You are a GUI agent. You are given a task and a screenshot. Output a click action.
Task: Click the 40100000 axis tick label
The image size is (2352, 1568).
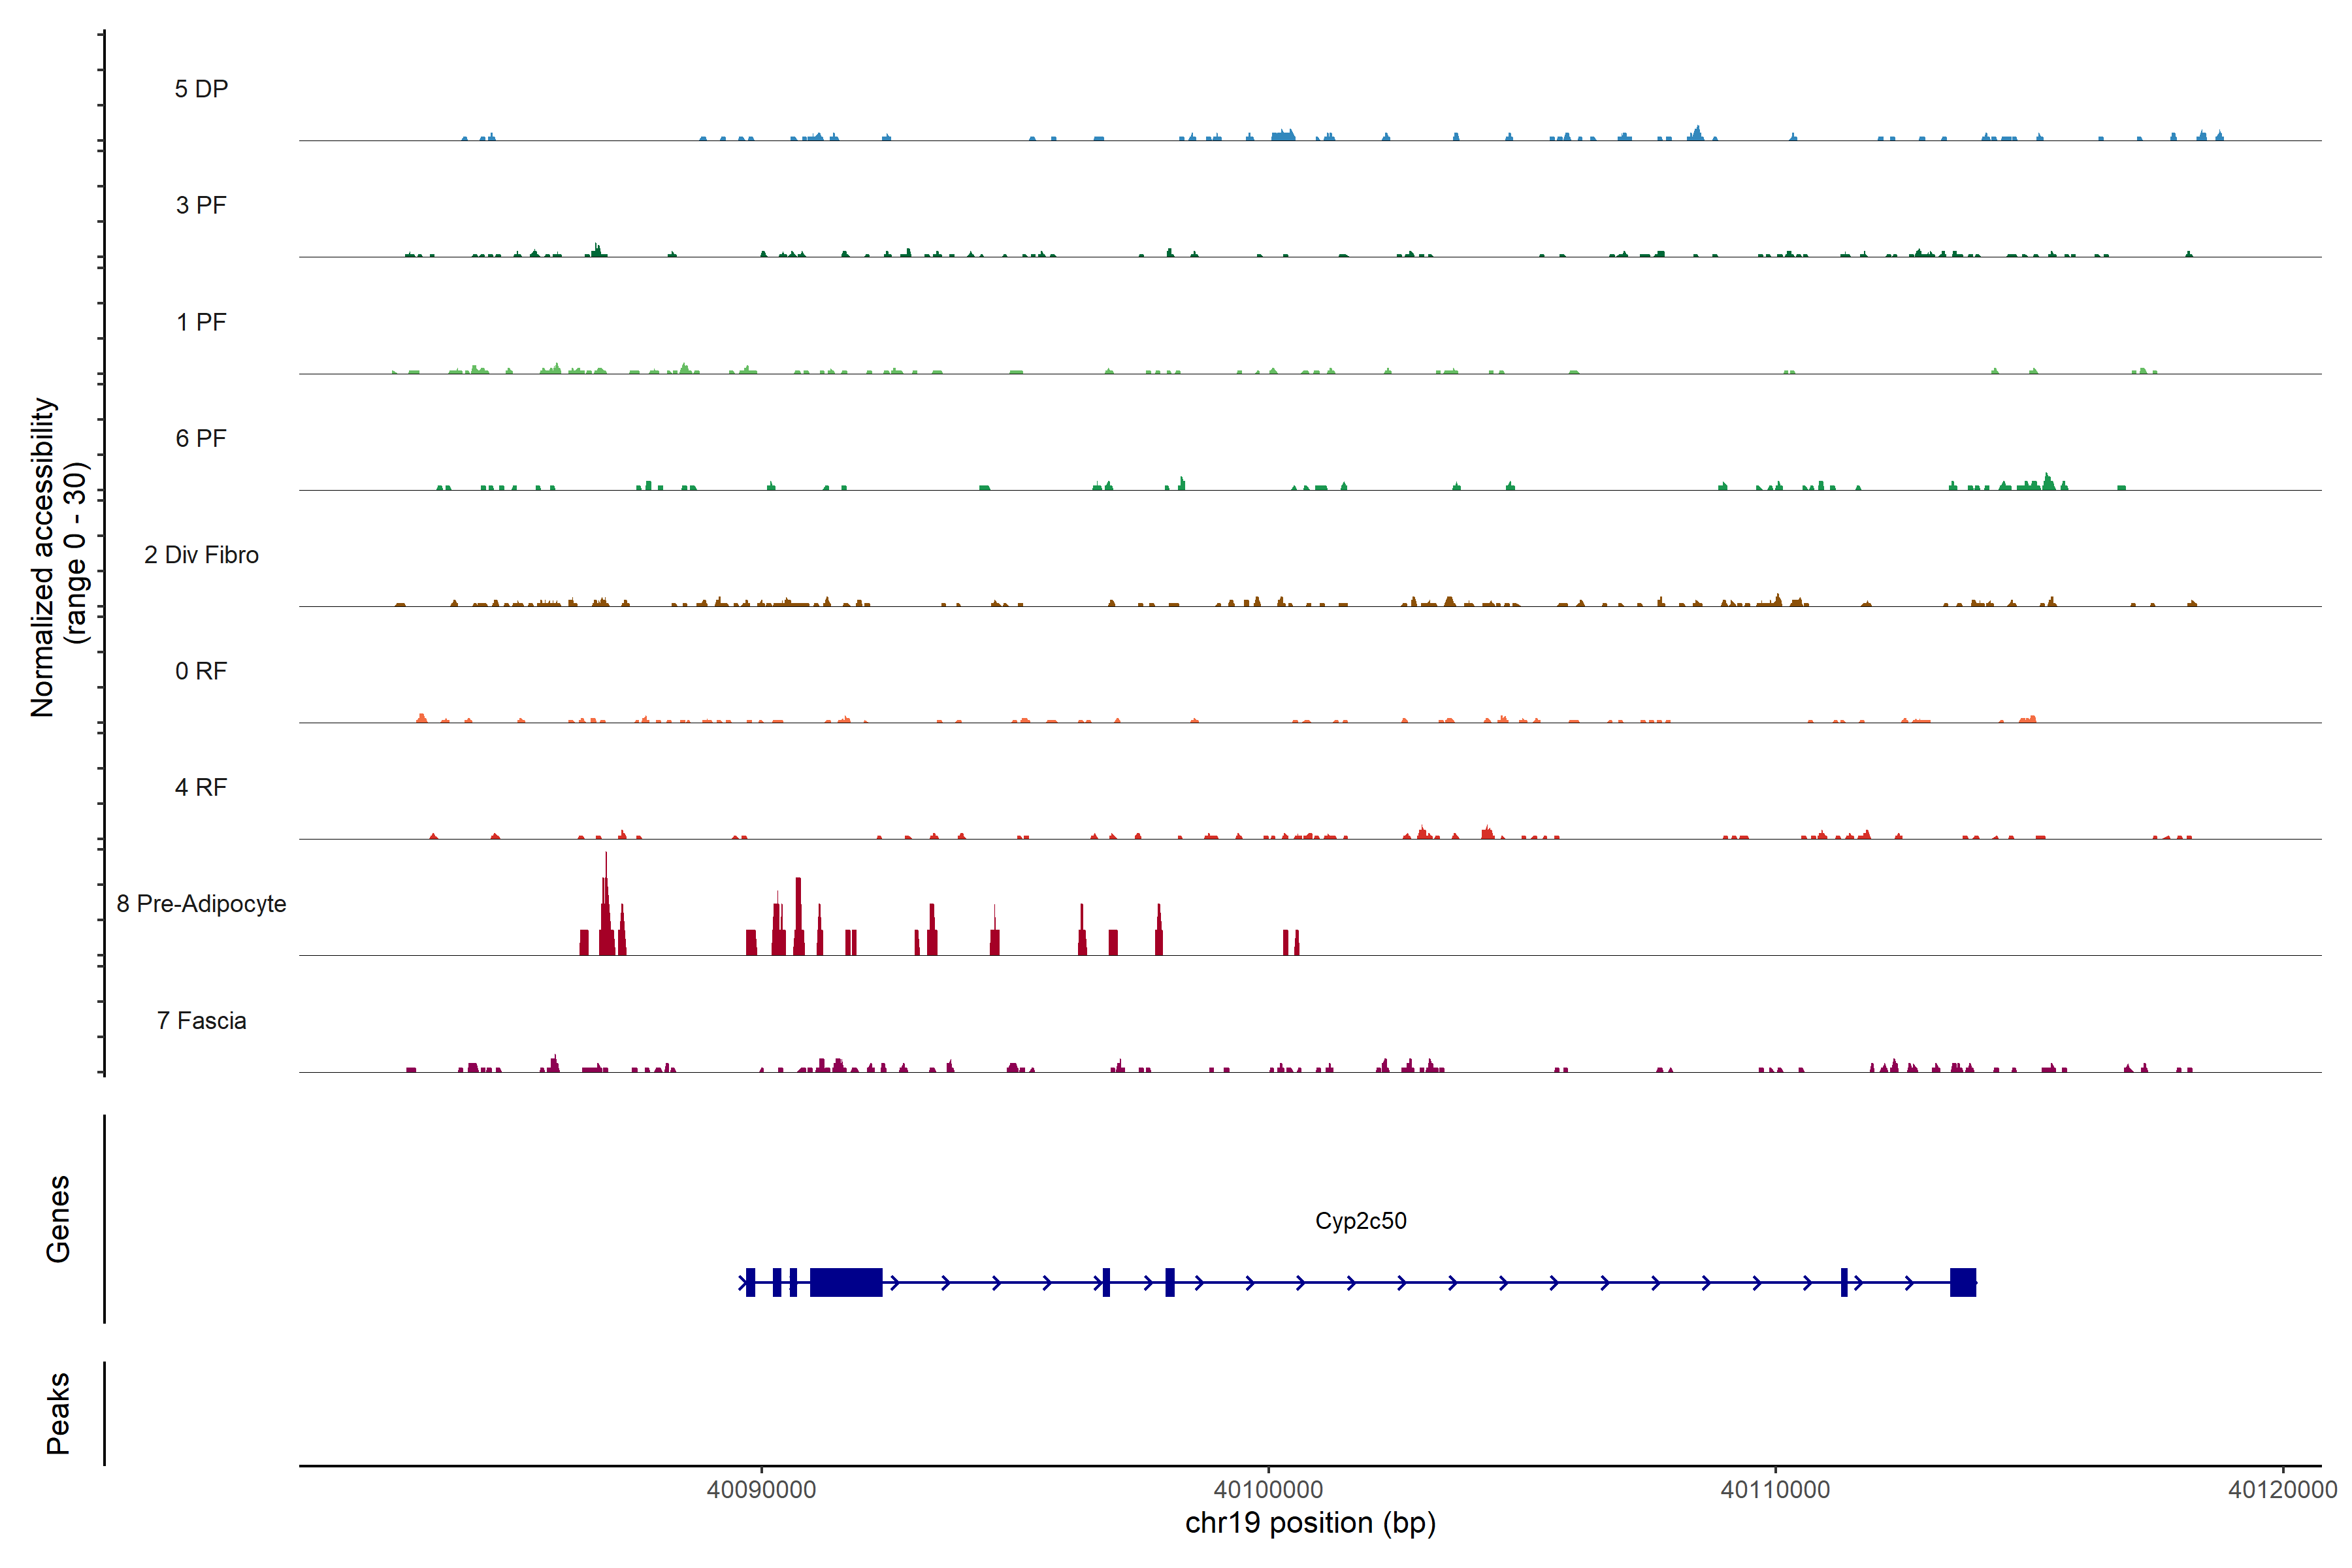click(x=1268, y=1489)
